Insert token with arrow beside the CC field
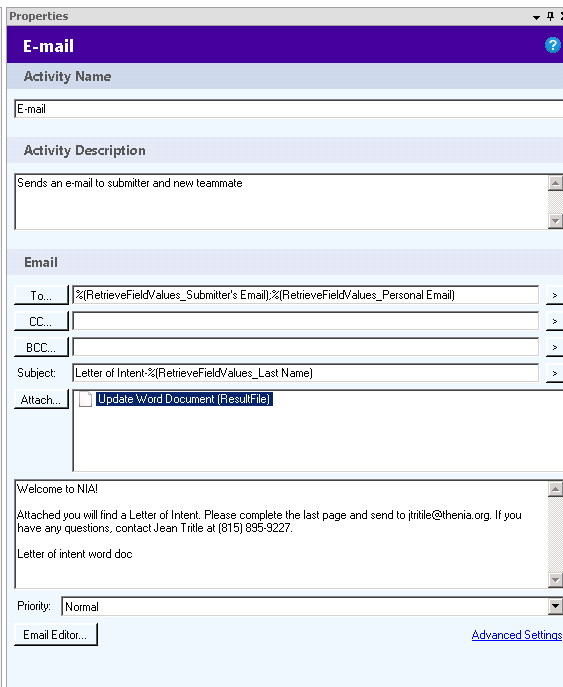563x687 pixels. (x=555, y=321)
